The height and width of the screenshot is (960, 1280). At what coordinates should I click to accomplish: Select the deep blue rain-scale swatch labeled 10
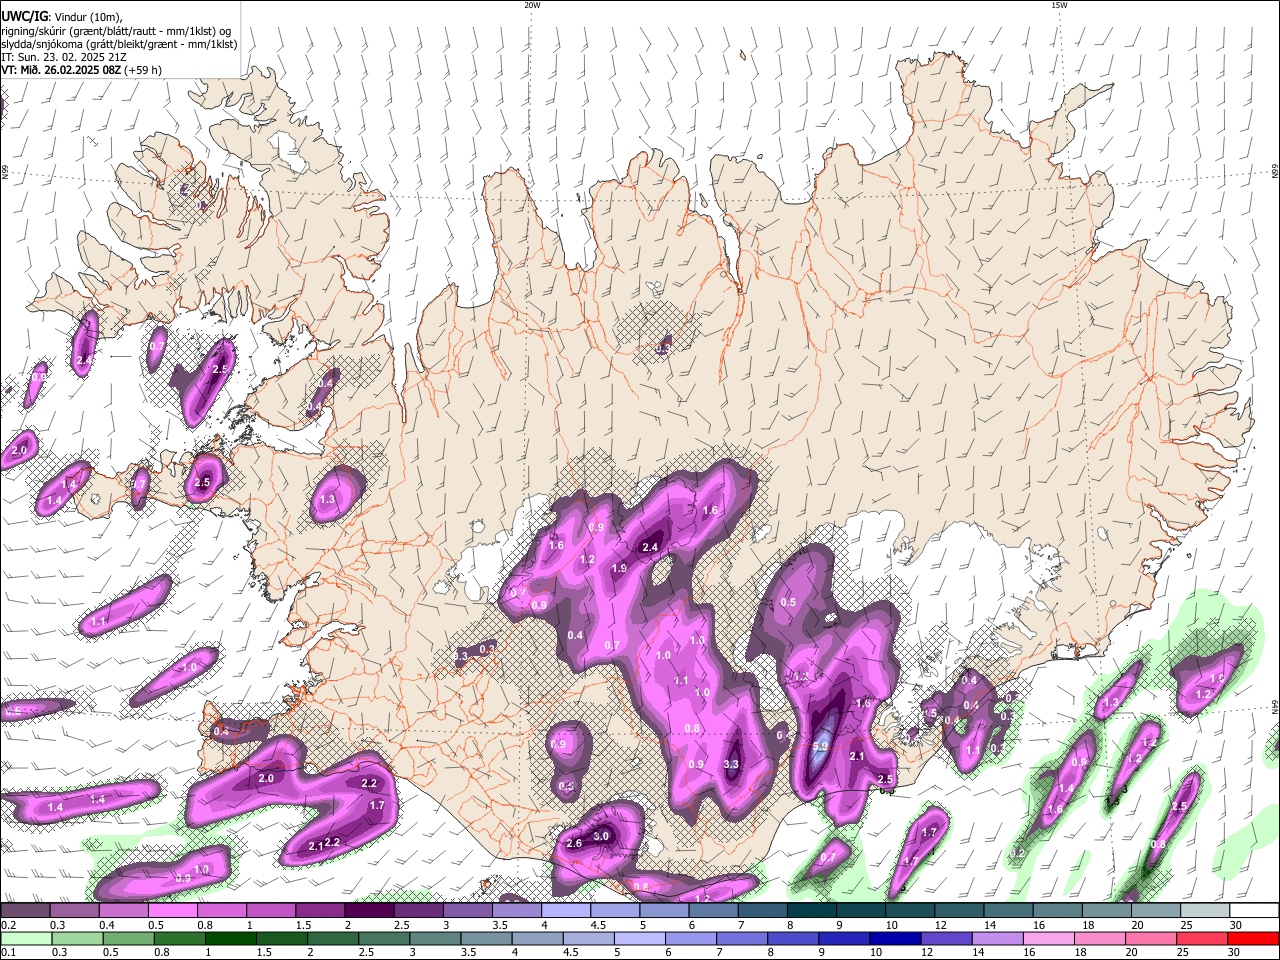coord(895,939)
